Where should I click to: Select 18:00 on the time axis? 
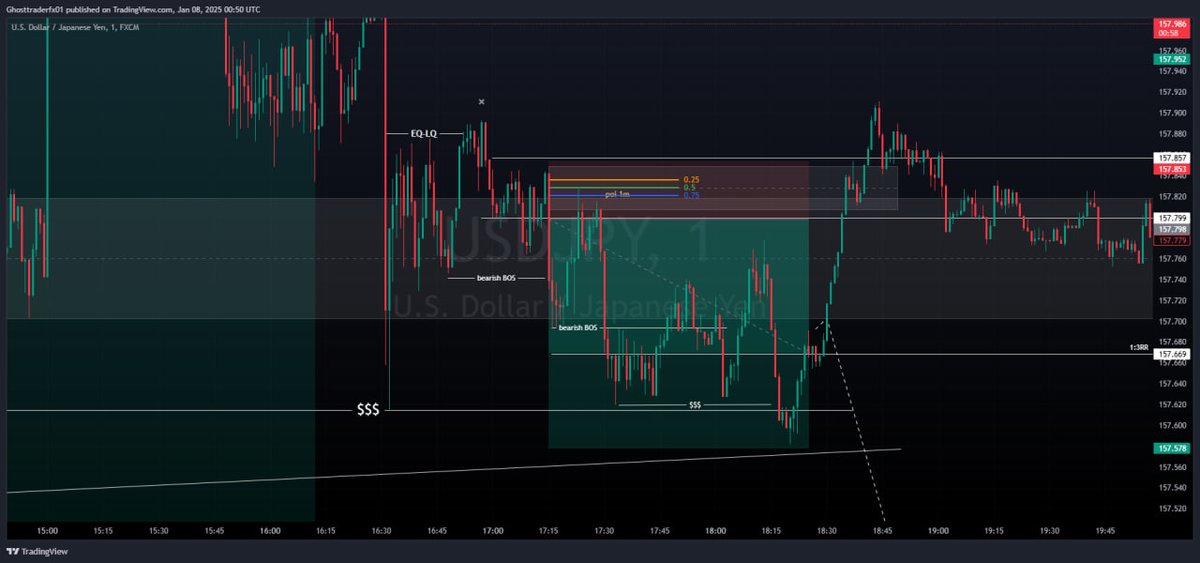coord(716,531)
